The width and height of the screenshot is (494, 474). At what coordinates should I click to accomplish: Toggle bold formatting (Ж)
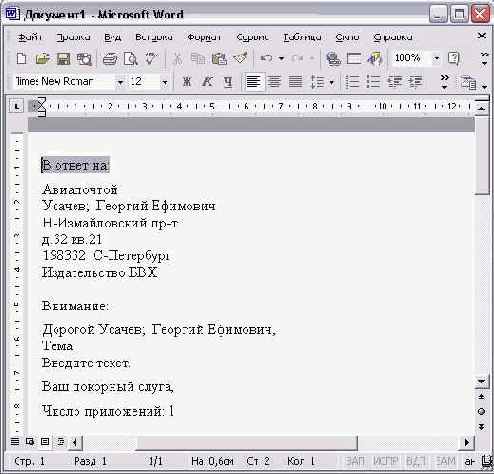tap(187, 82)
